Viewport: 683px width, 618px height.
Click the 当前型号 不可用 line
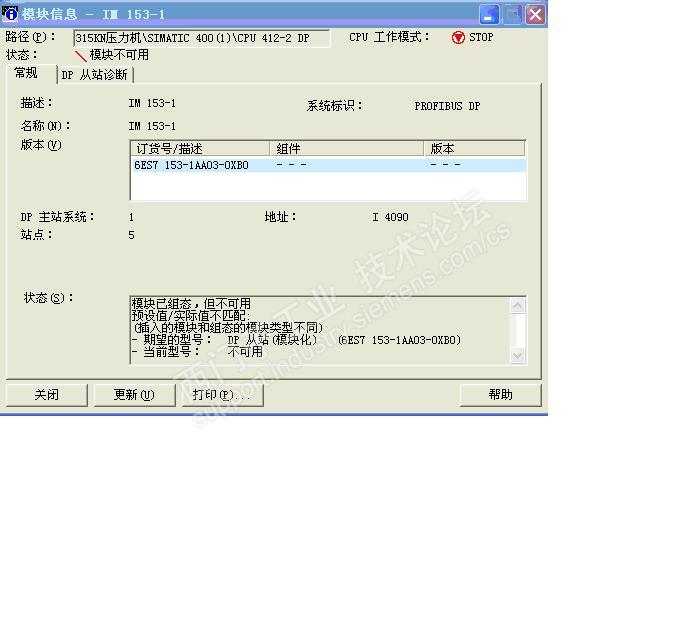[197, 352]
